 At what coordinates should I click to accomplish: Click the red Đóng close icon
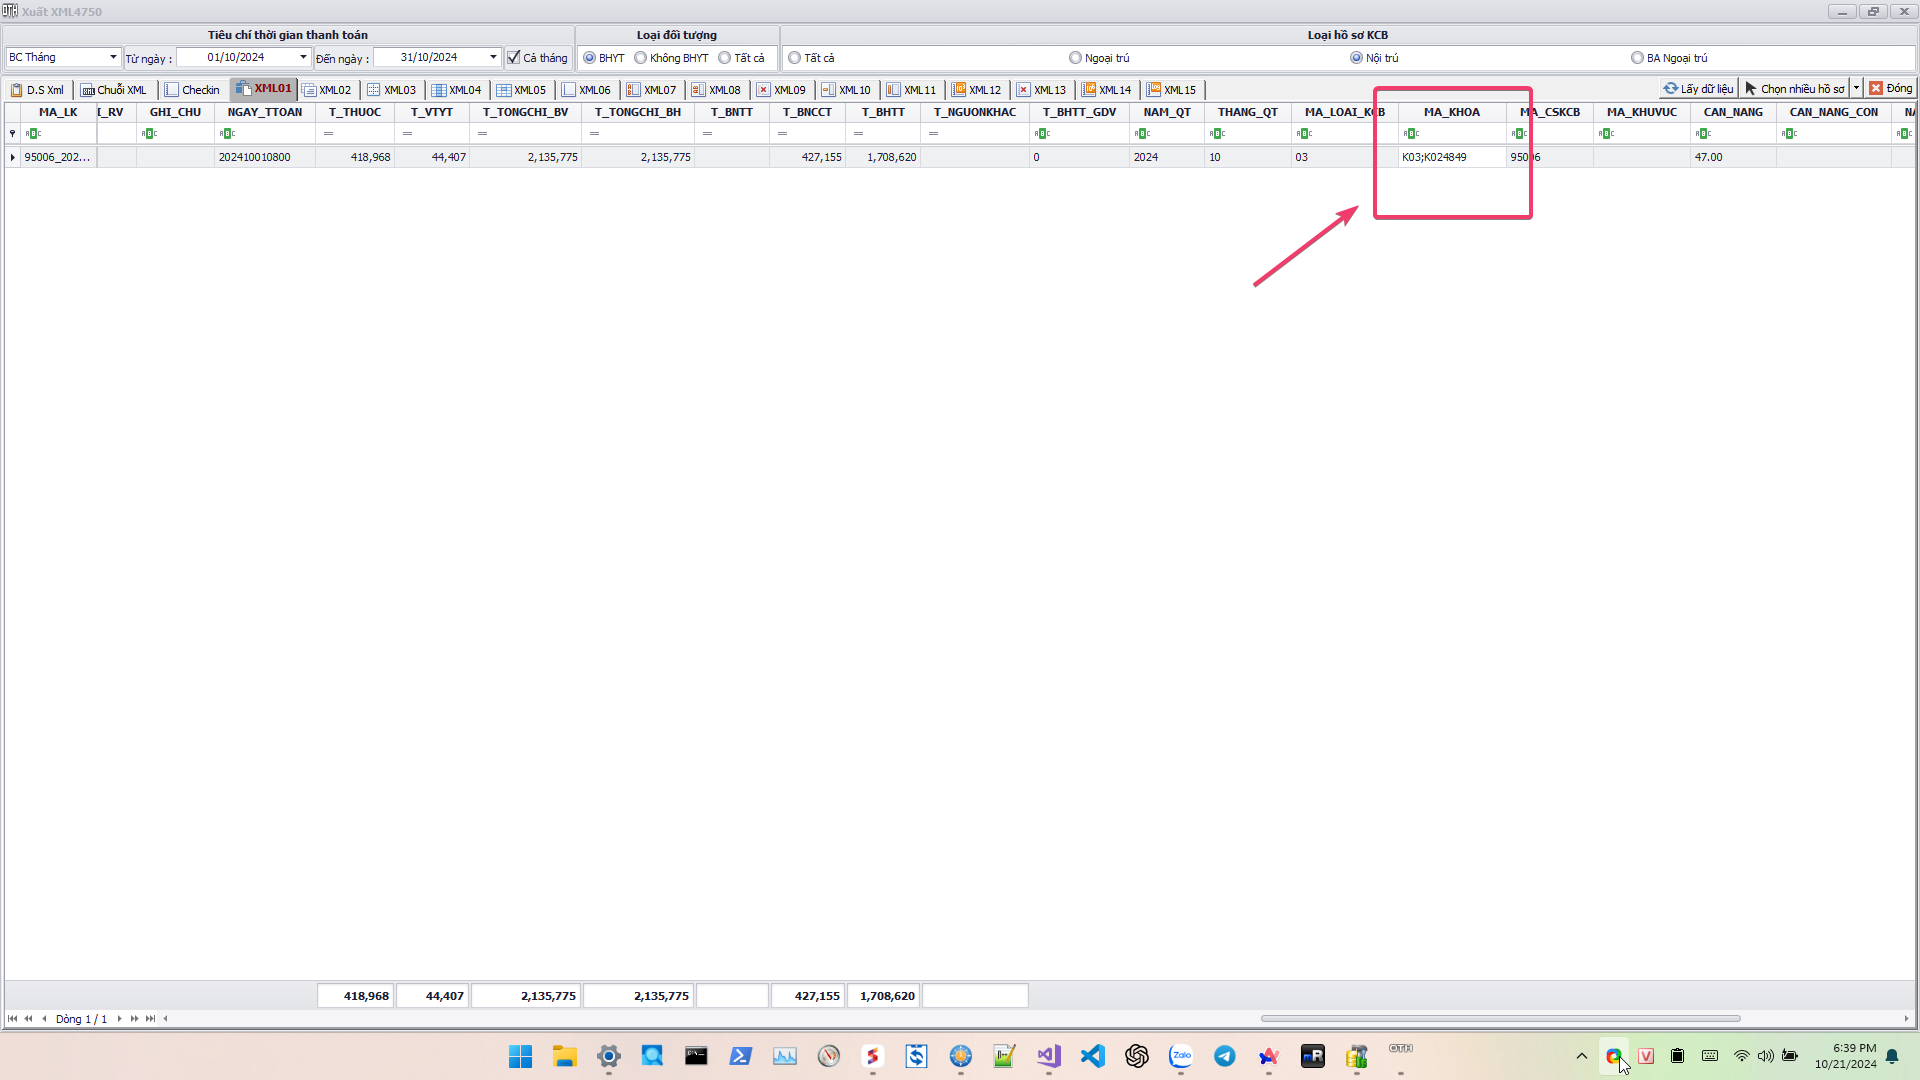pos(1876,89)
